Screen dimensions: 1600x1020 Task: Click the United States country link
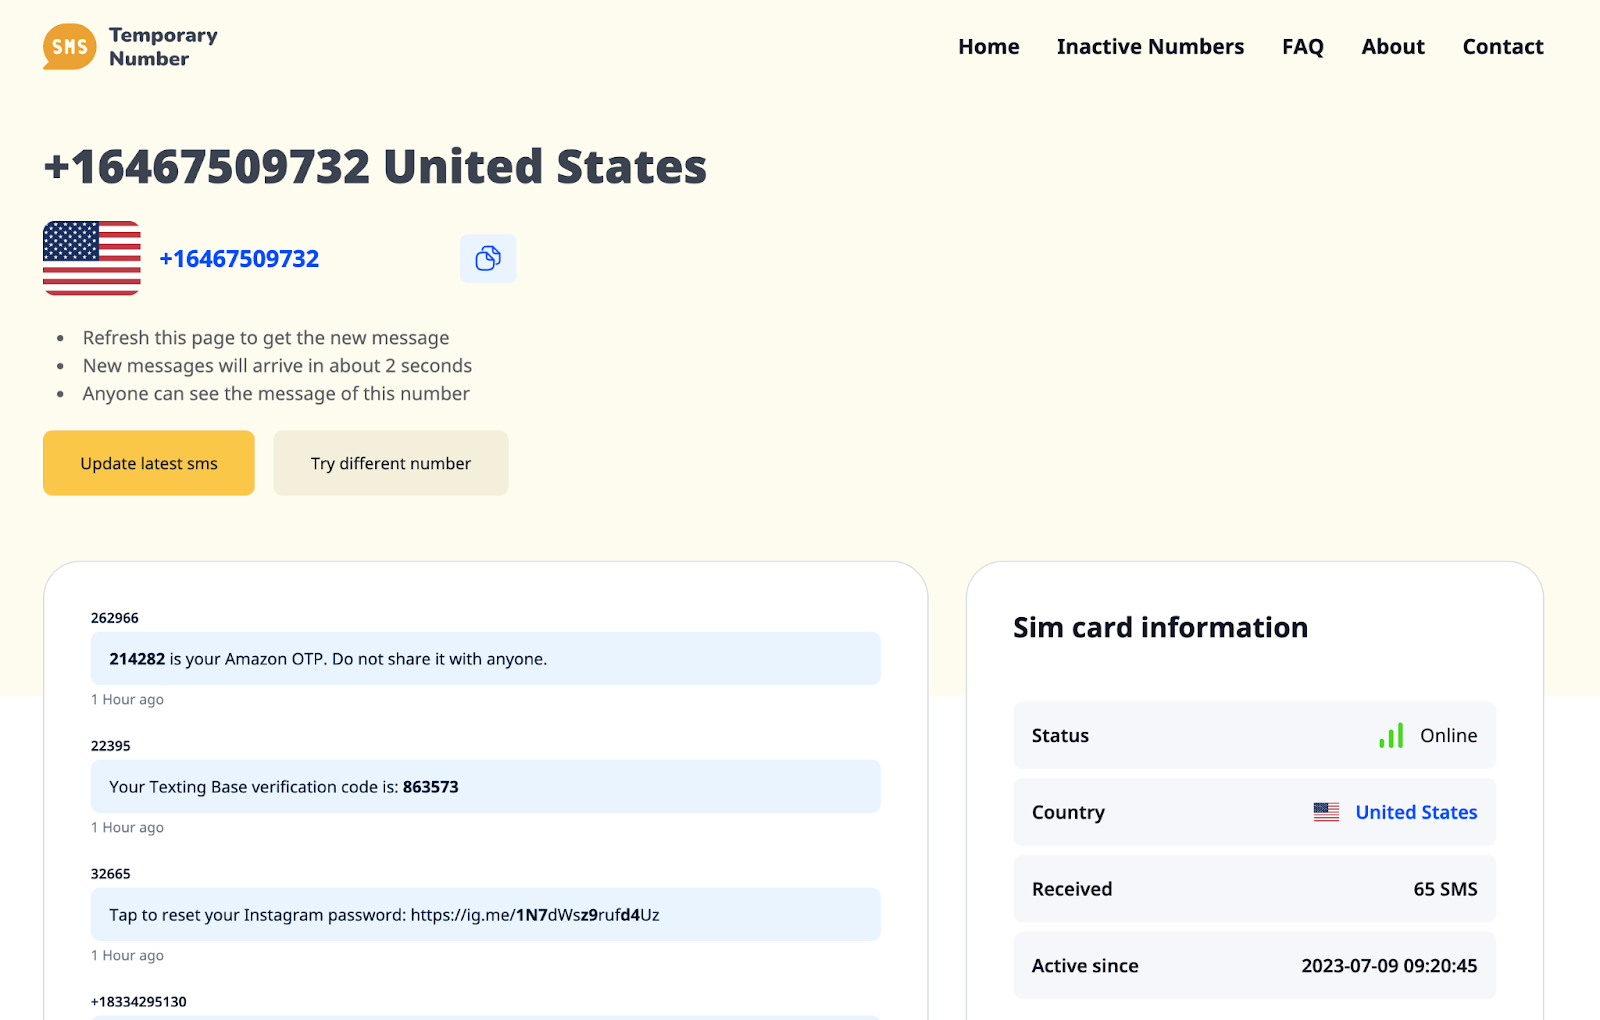coord(1416,812)
